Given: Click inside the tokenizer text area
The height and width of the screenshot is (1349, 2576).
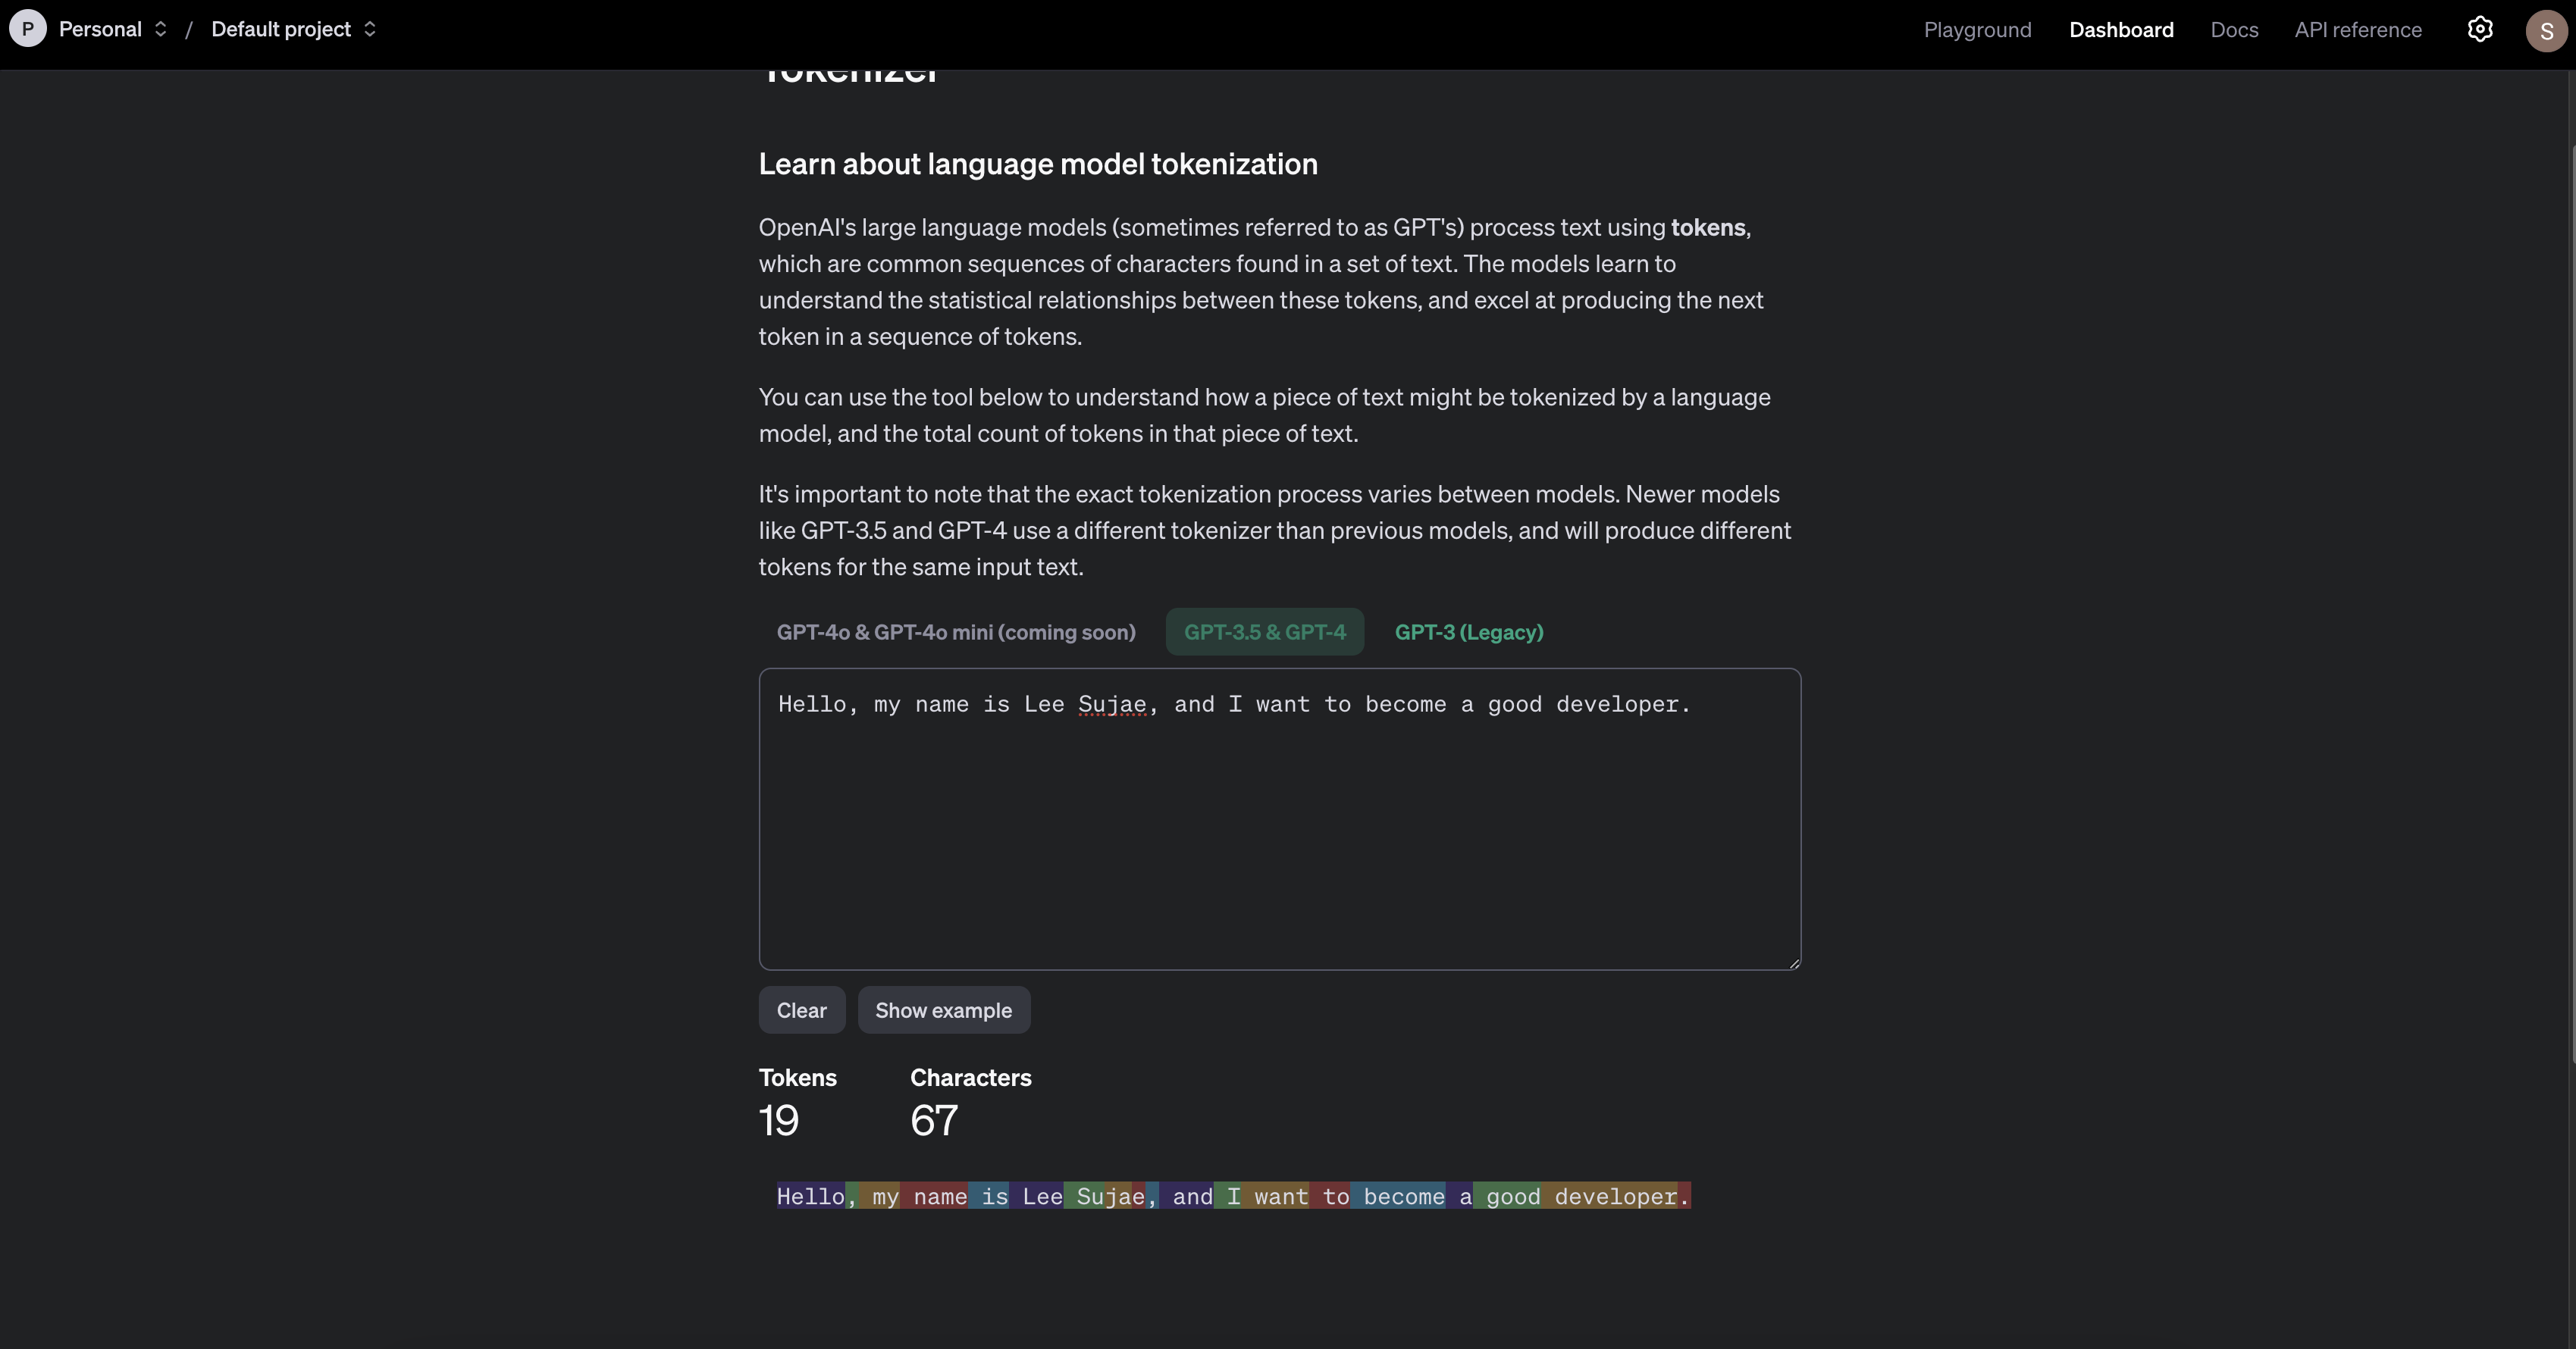Looking at the screenshot, I should tap(1279, 840).
